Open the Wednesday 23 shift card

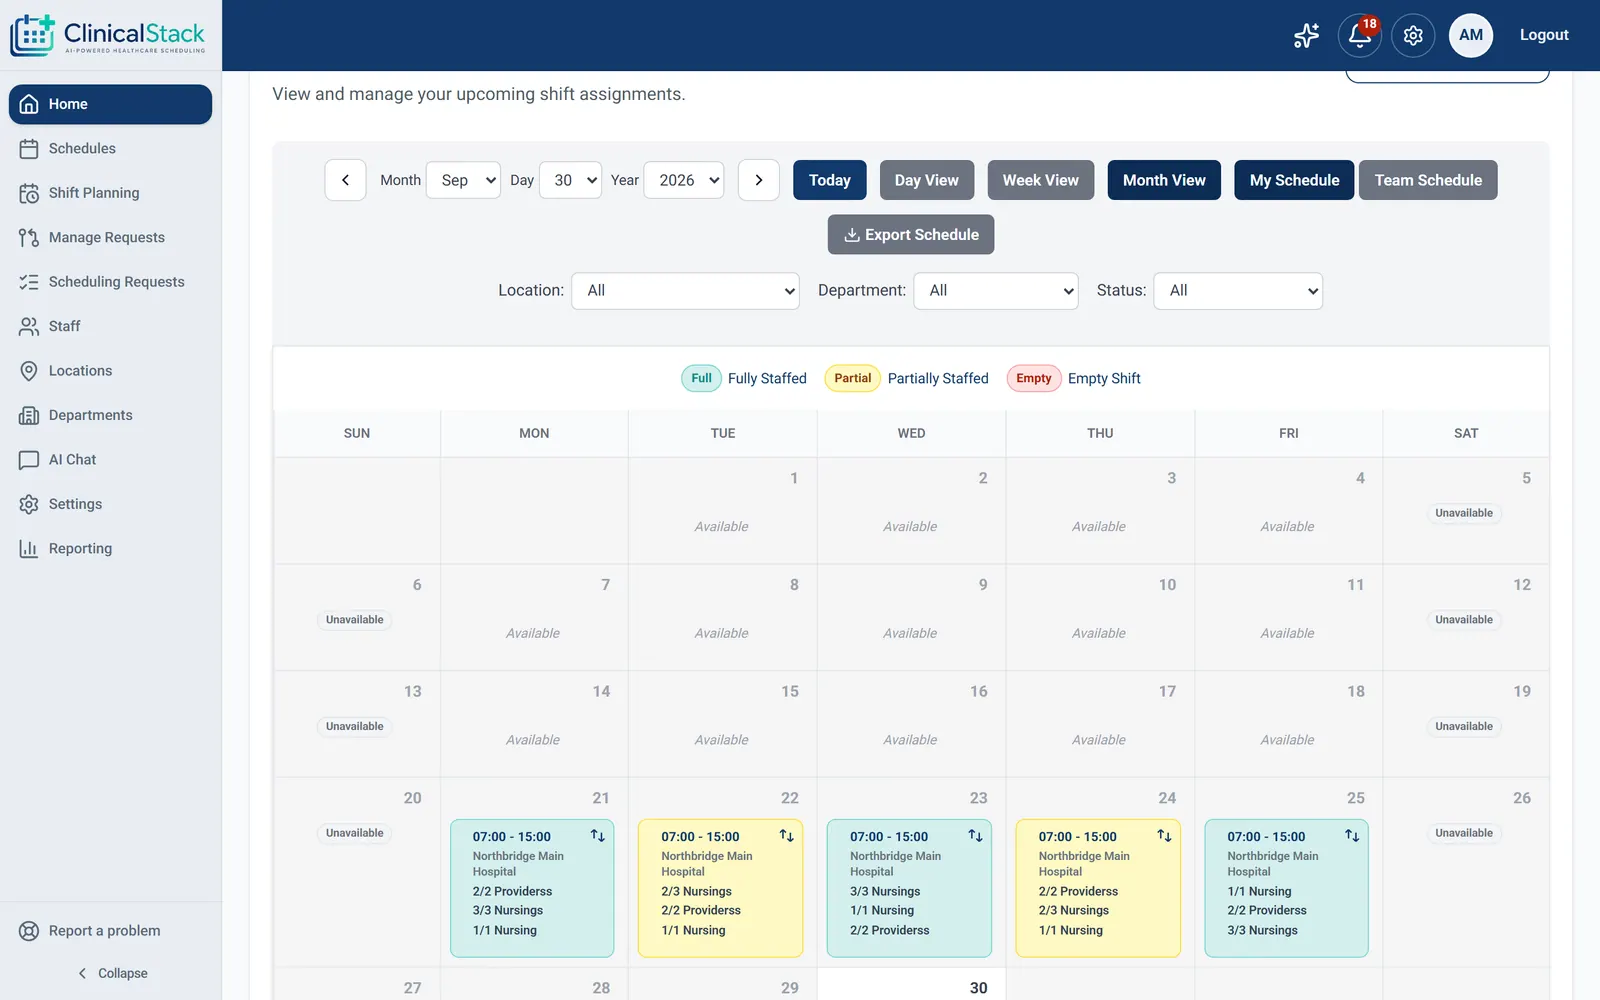click(x=909, y=888)
